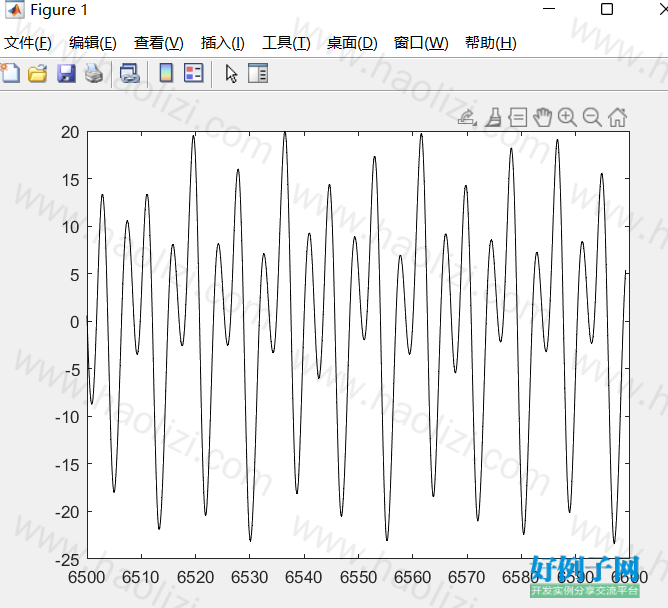
Task: Open the 文件(F) menu
Action: [x=28, y=43]
